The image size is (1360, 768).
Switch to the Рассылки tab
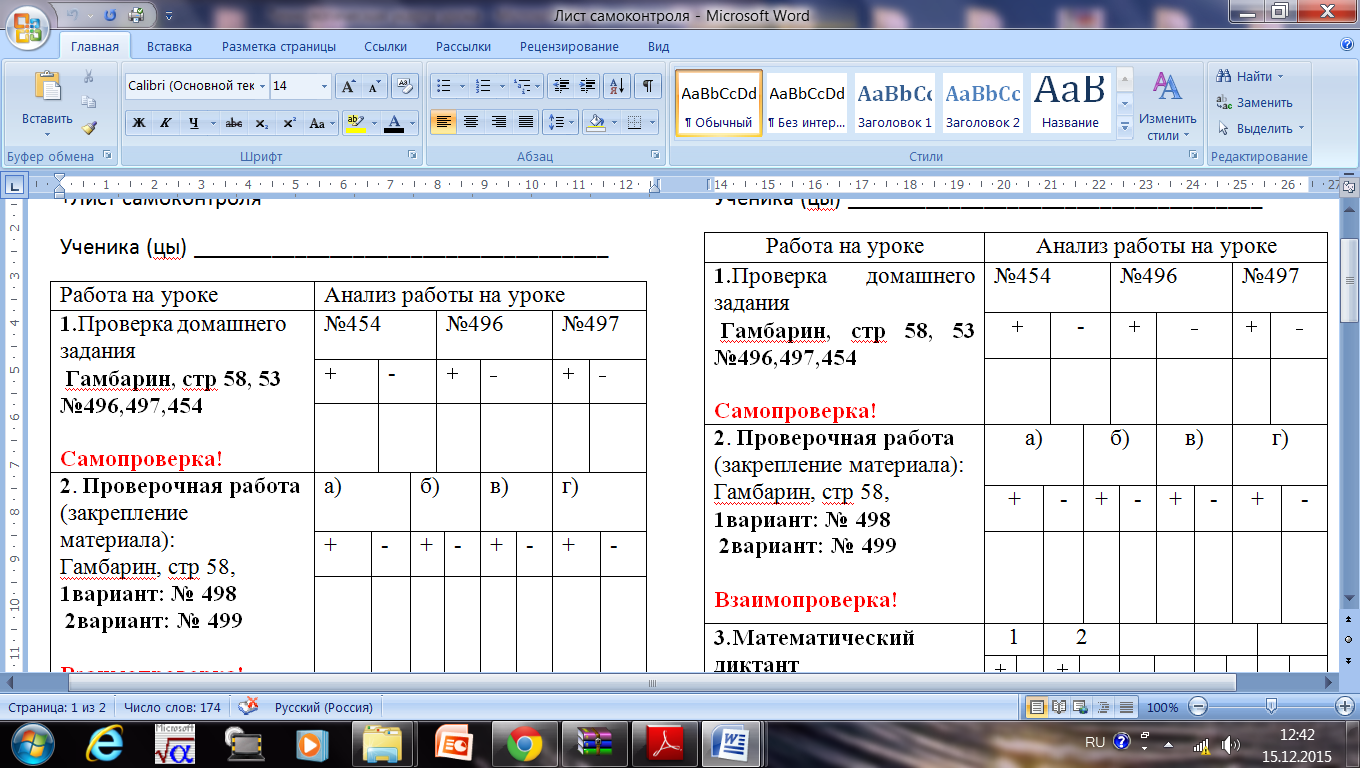(463, 46)
